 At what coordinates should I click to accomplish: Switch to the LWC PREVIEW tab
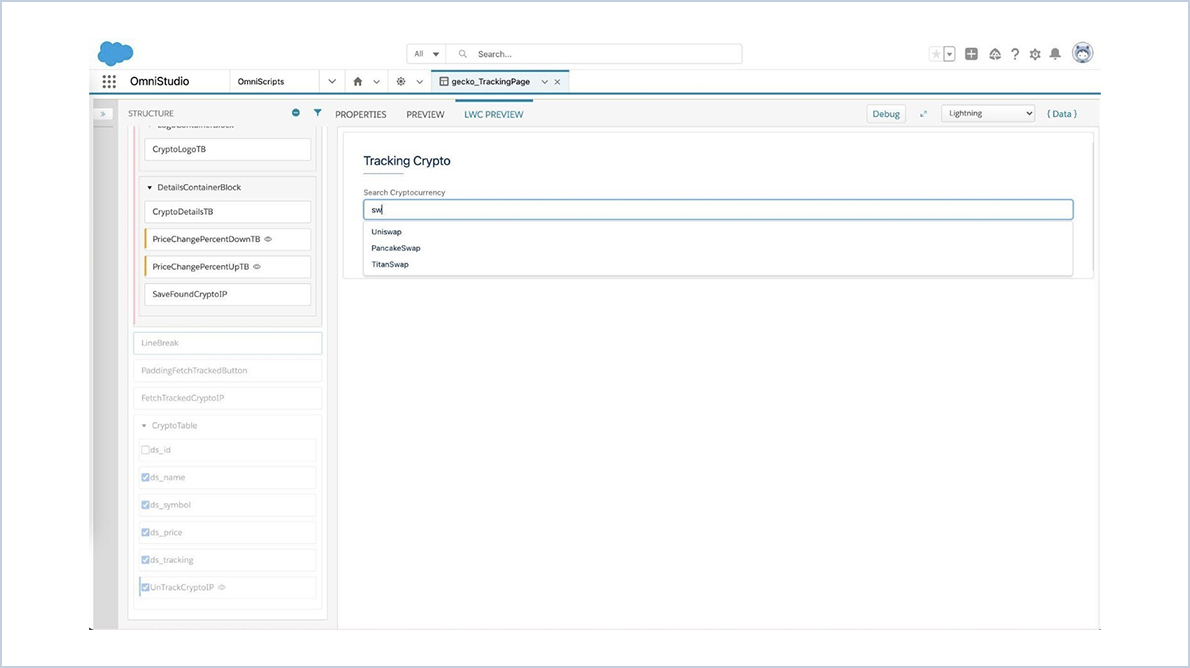coord(493,114)
